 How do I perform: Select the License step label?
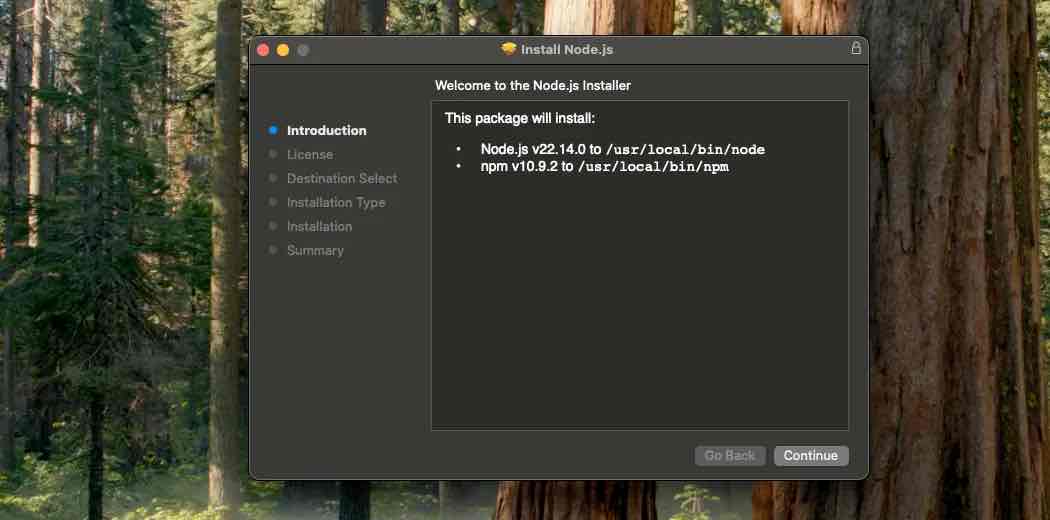[310, 155]
